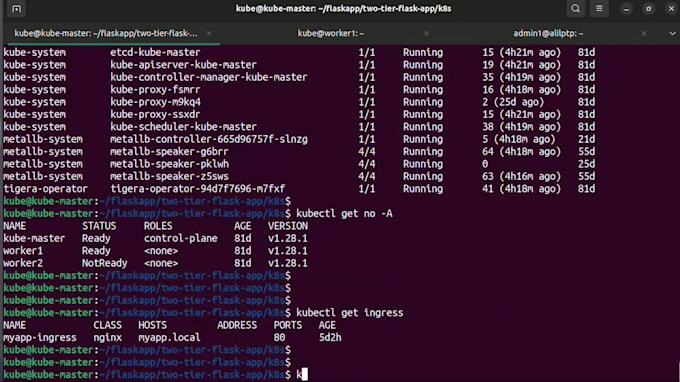Select text kube-apiserver-kube-master
680x382 pixels.
pos(183,65)
